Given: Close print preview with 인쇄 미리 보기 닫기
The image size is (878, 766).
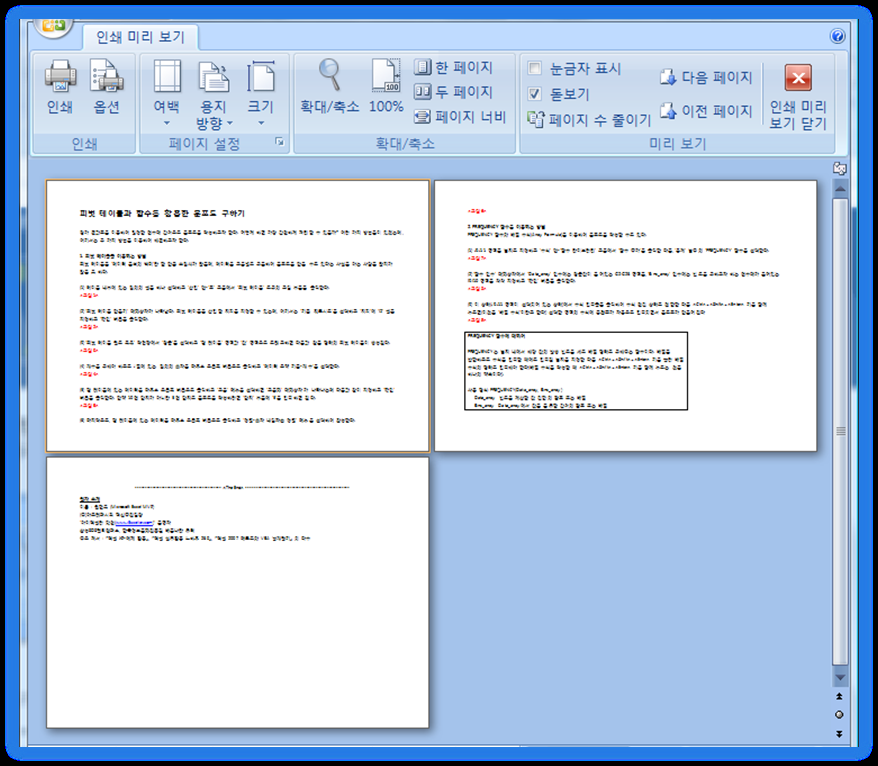Looking at the screenshot, I should [x=798, y=97].
